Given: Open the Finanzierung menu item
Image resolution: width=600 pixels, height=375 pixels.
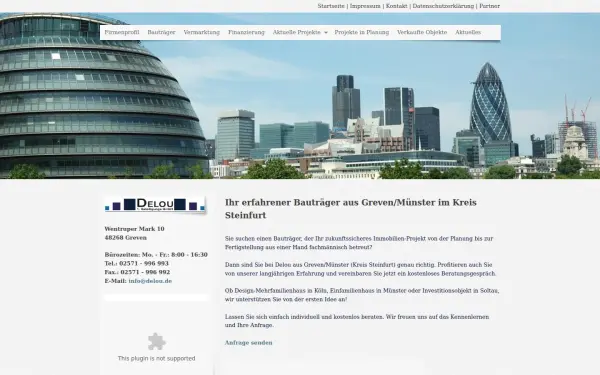Looking at the screenshot, I should coord(246,33).
